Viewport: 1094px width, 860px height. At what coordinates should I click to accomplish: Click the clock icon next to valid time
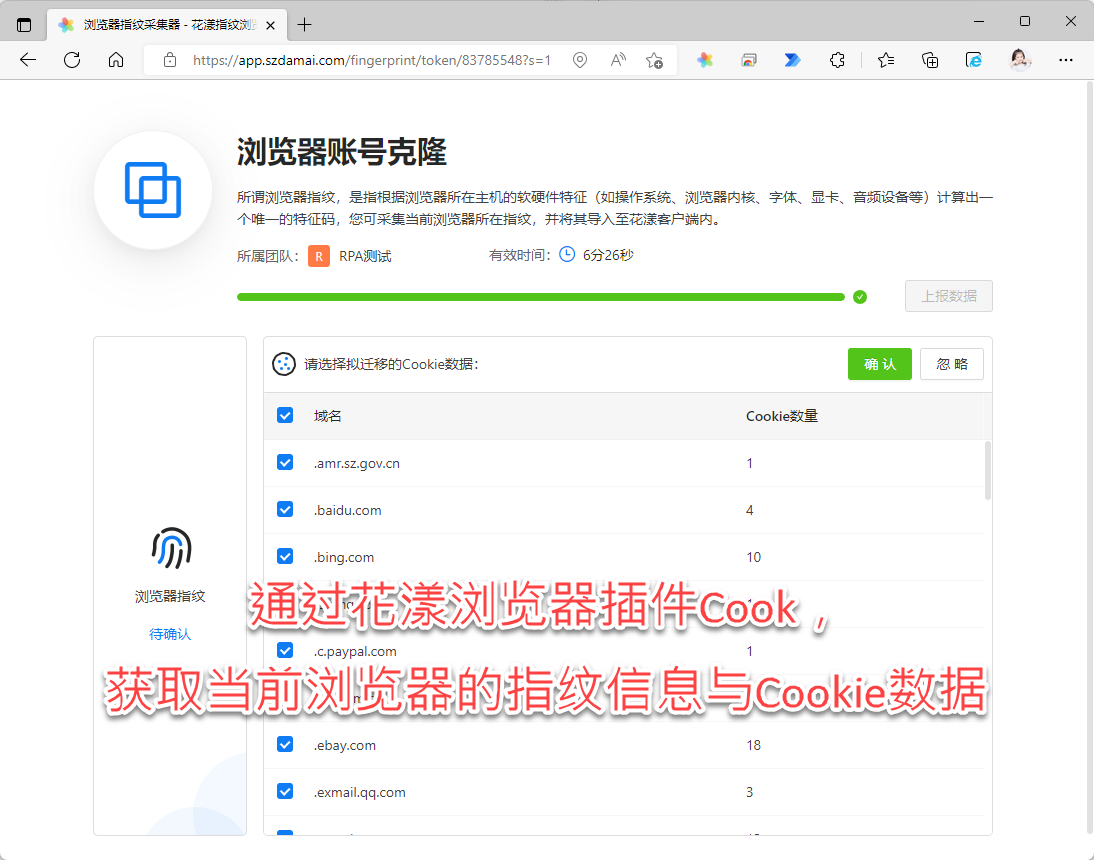567,255
